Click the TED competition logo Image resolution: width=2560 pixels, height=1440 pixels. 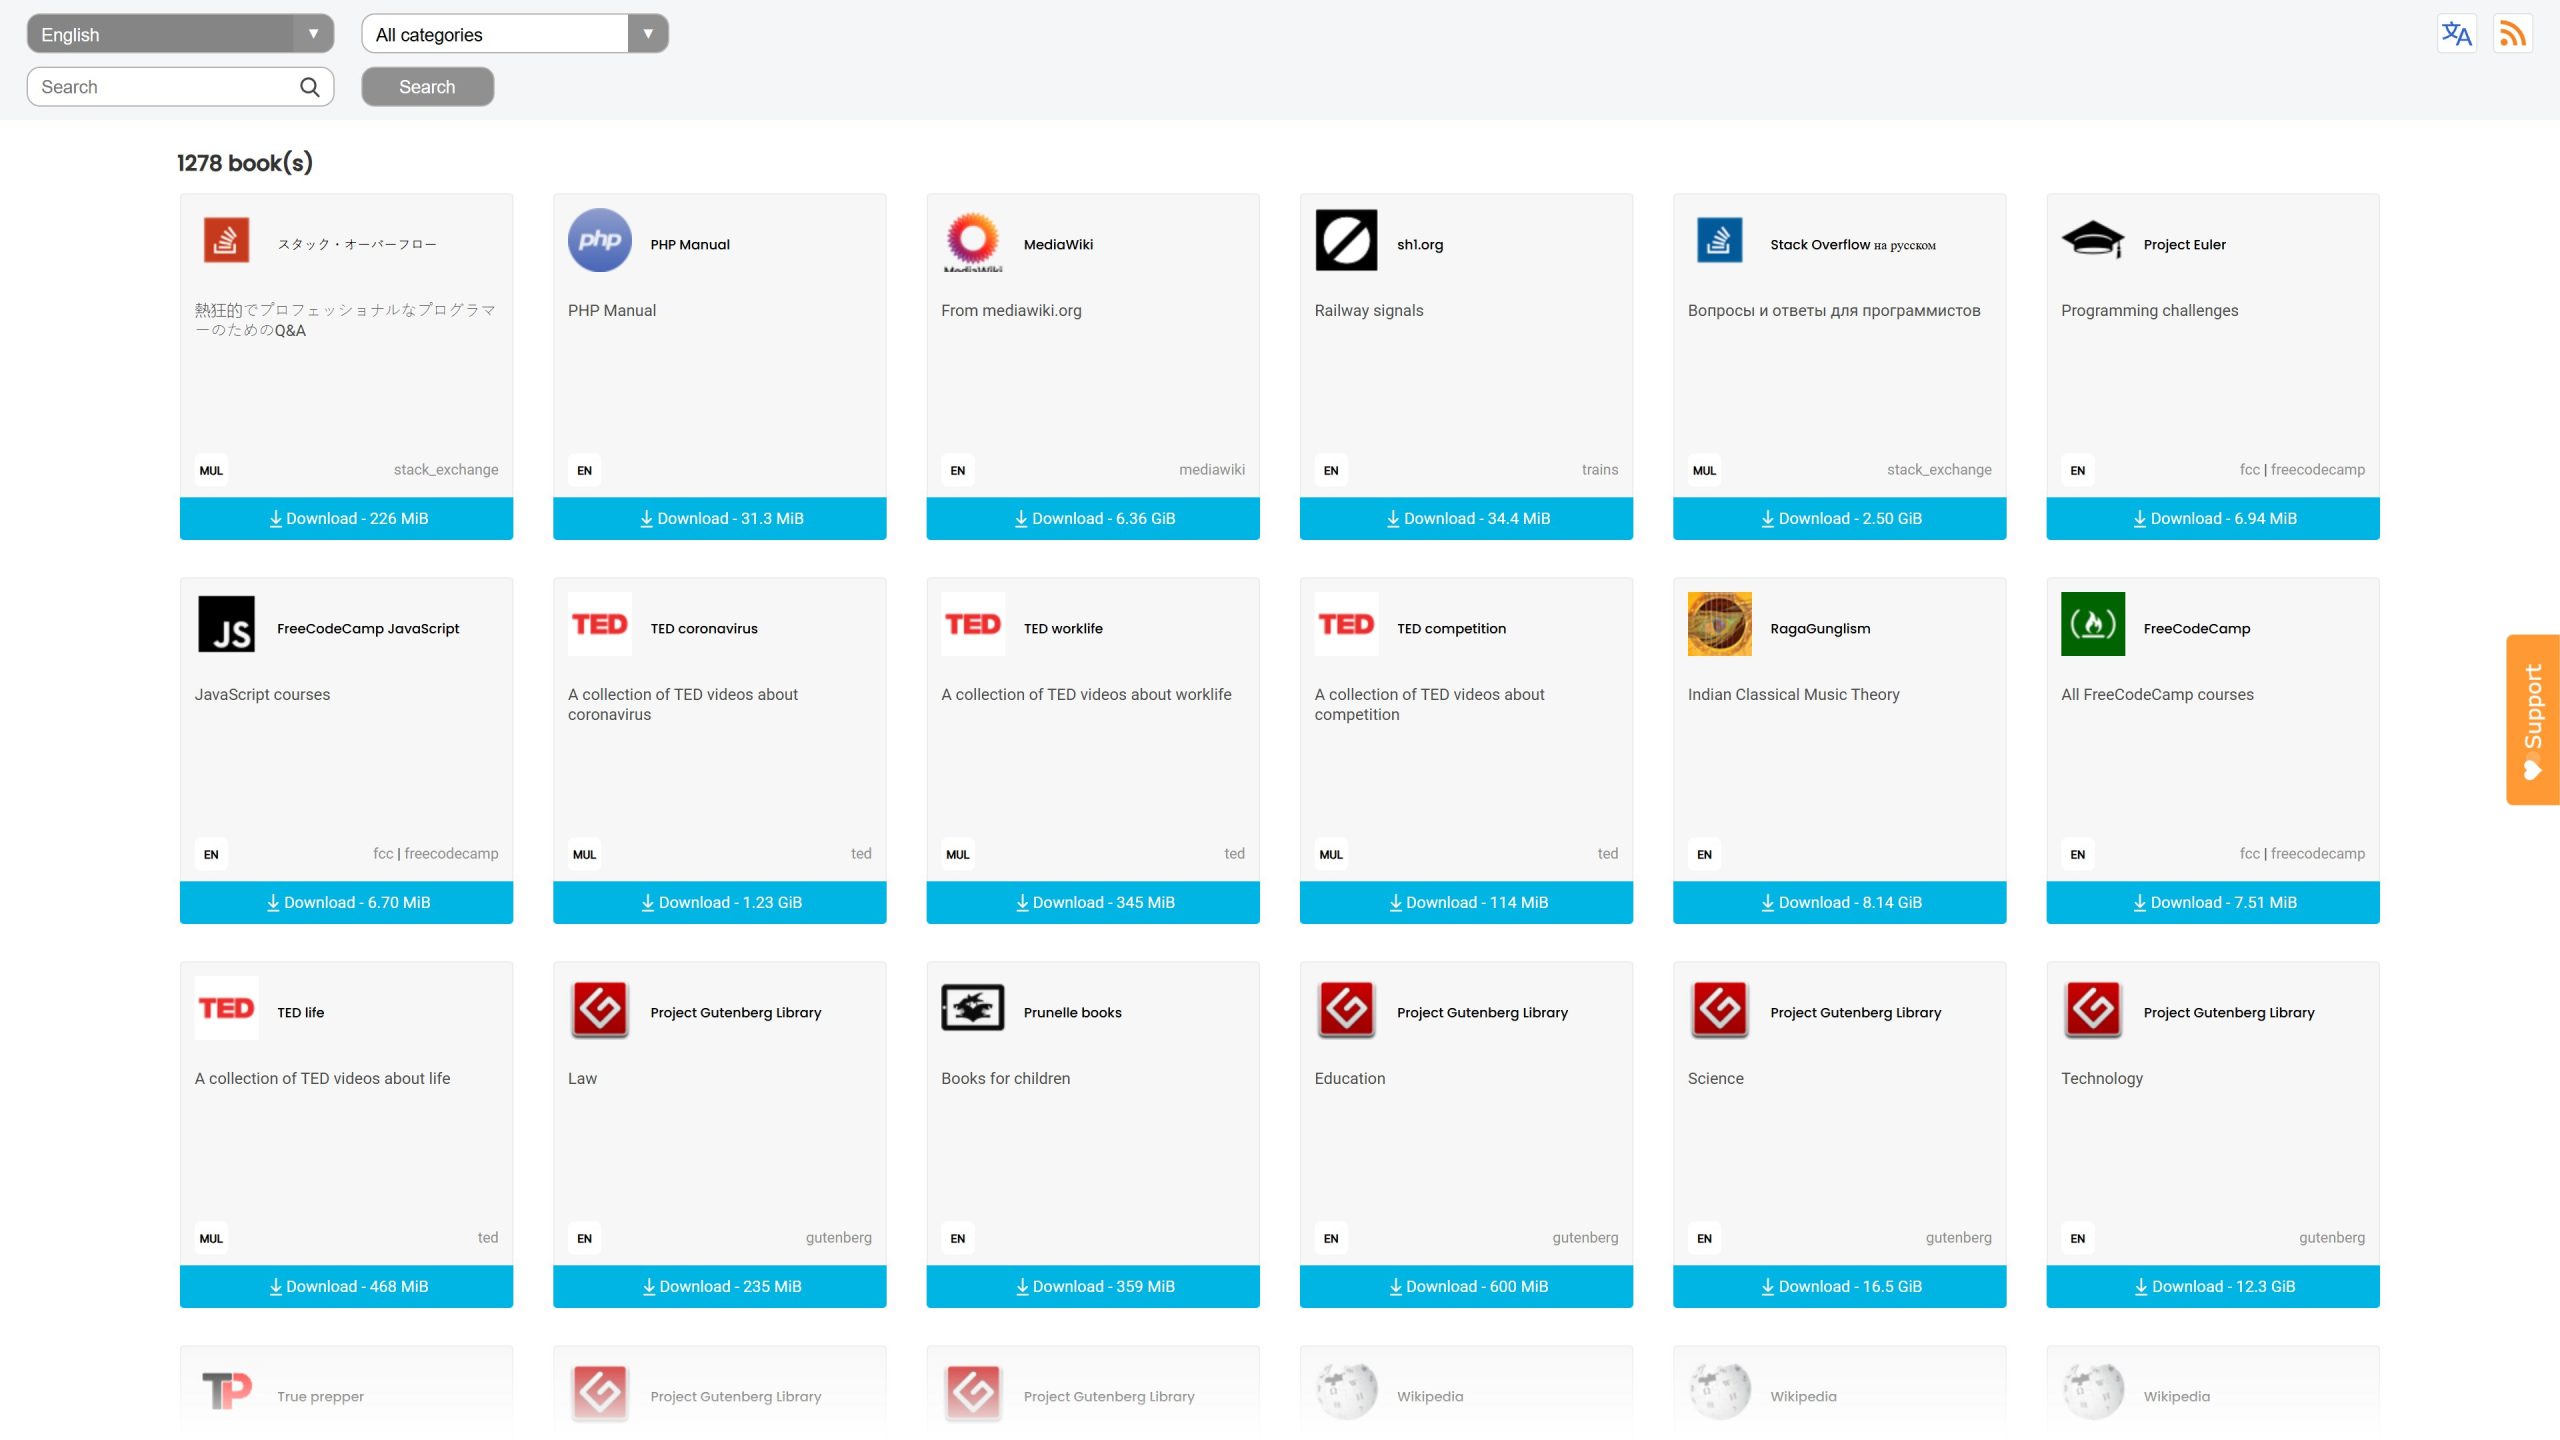click(x=1346, y=624)
